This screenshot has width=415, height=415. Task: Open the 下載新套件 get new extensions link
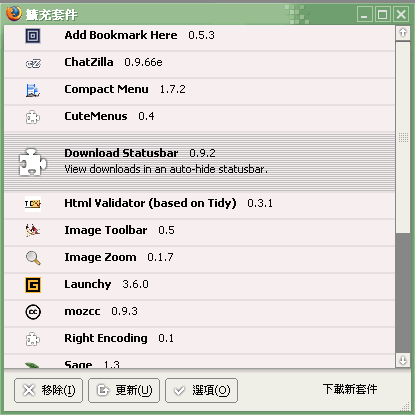(x=350, y=389)
